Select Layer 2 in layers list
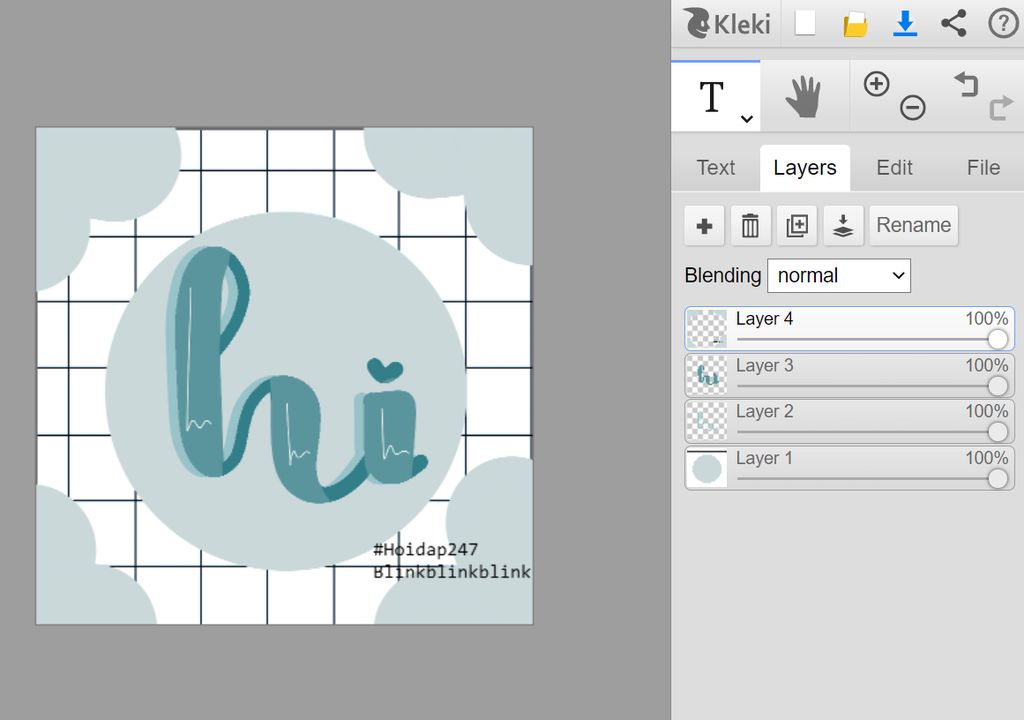 point(849,421)
